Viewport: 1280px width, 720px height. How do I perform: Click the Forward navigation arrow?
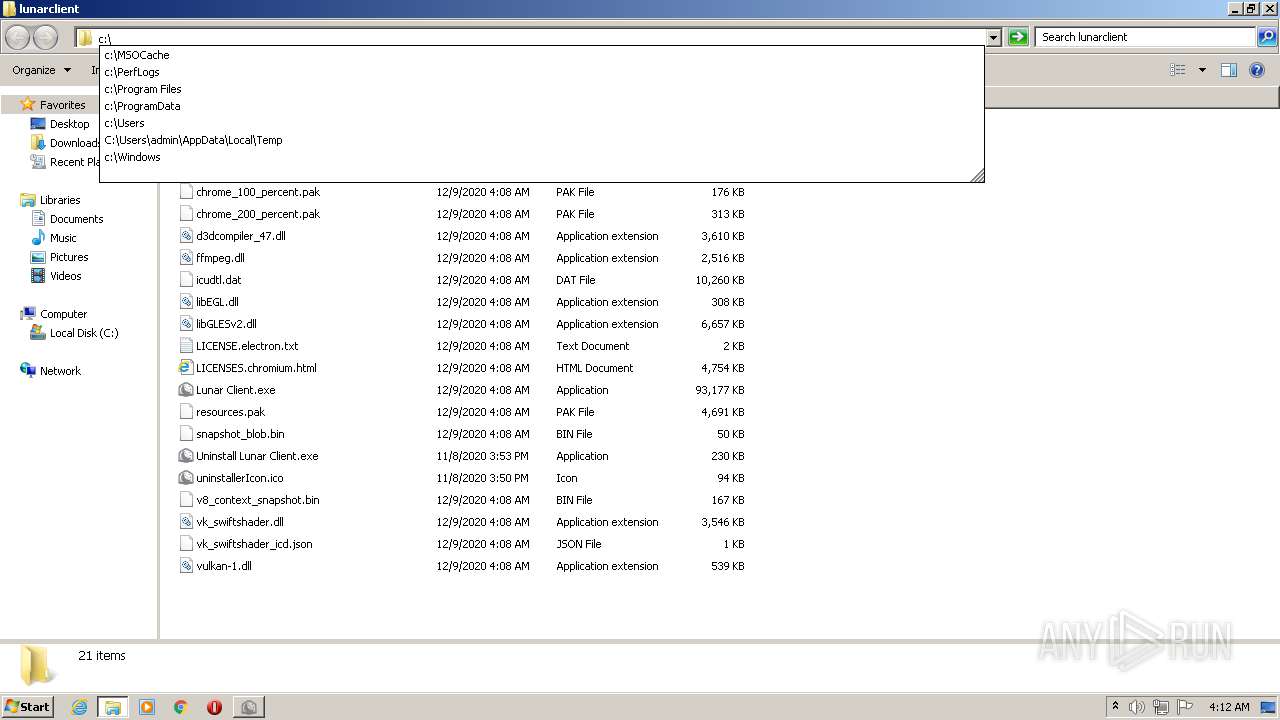pos(46,37)
